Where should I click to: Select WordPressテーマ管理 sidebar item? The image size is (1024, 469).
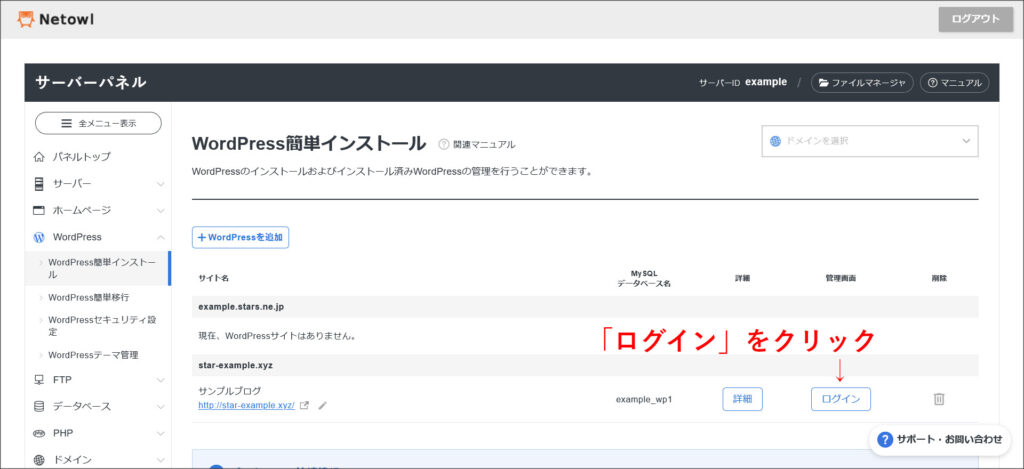tap(93, 355)
